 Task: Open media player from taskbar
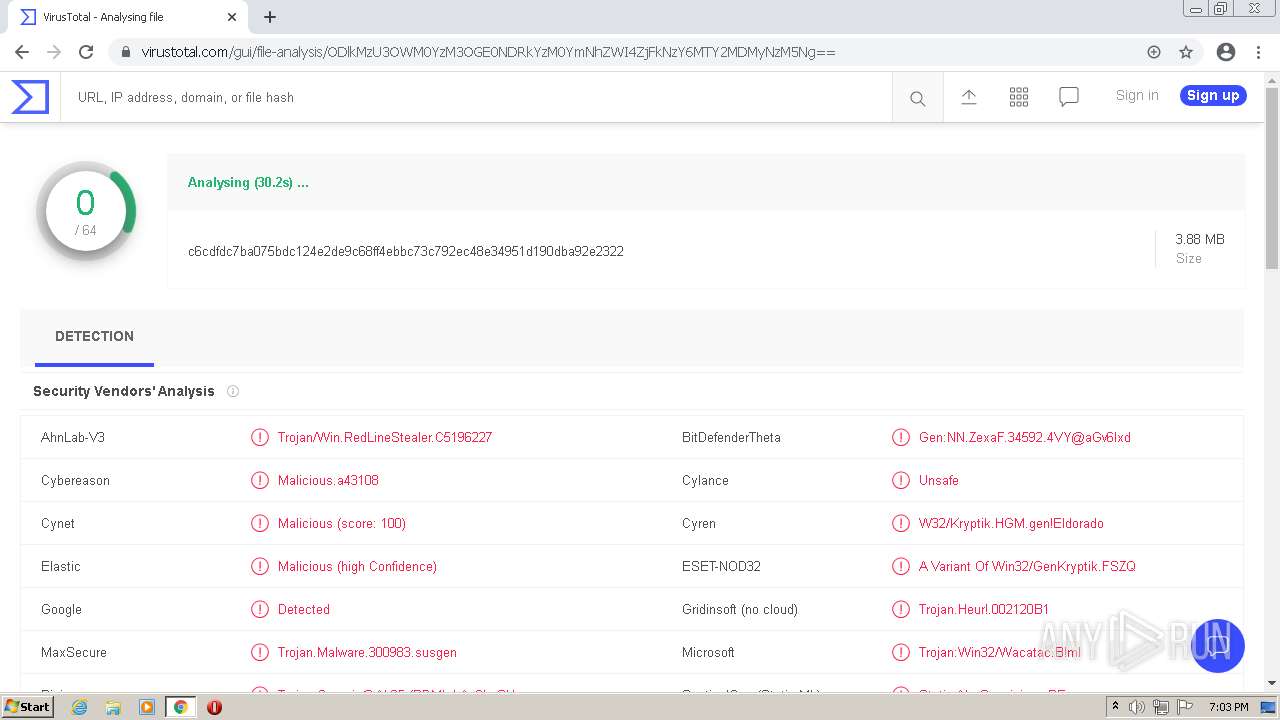point(147,707)
